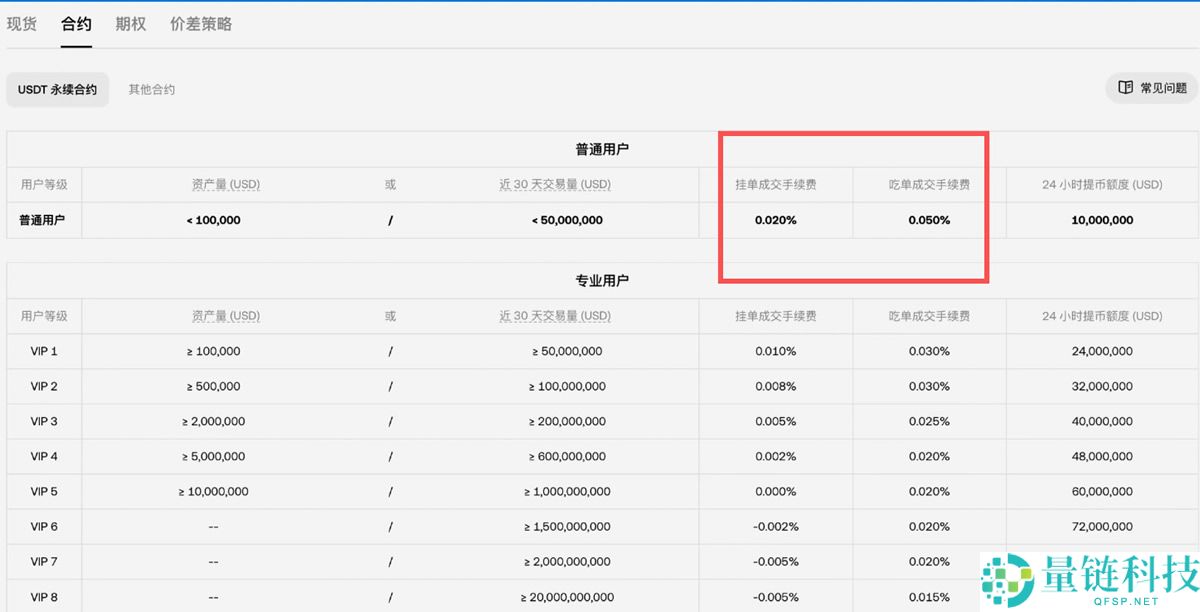Switch to the 现货 tab
The height and width of the screenshot is (612, 1200).
(x=22, y=23)
